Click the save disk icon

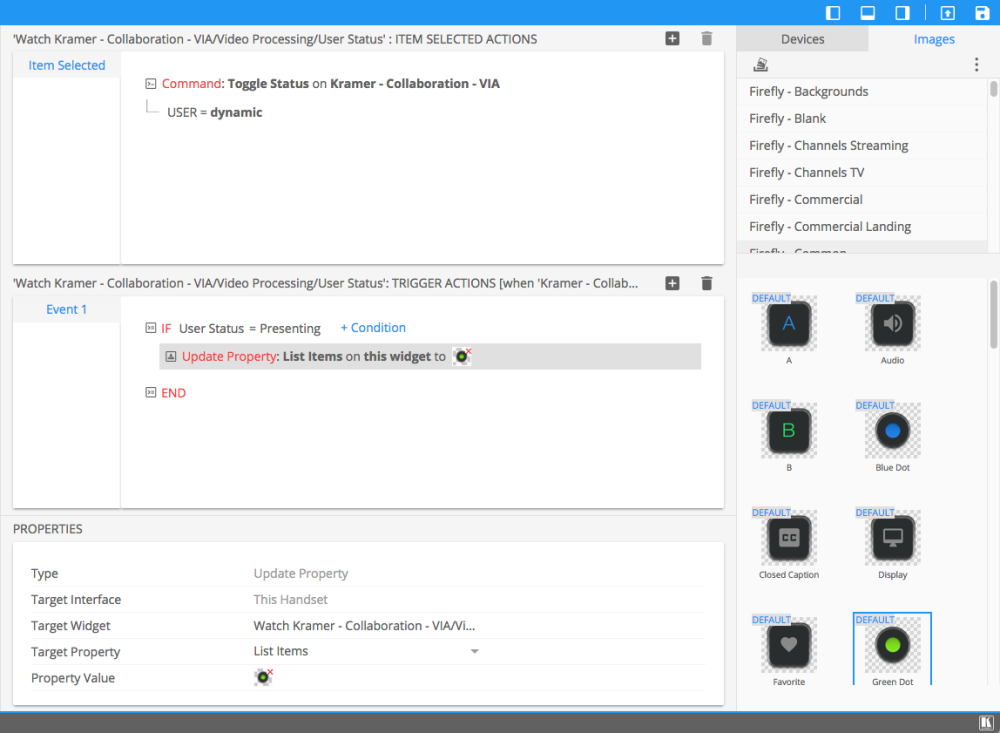(982, 13)
